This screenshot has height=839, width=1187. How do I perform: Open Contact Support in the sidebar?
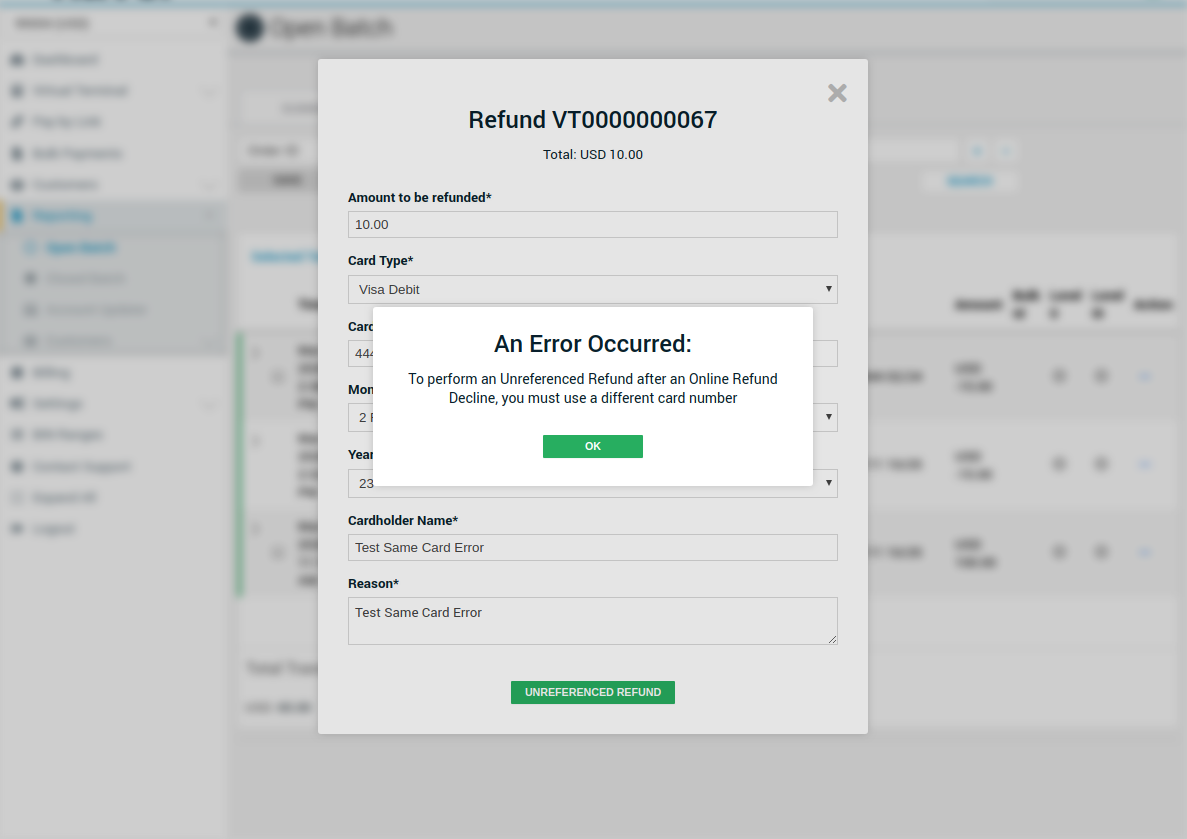pyautogui.click(x=80, y=467)
